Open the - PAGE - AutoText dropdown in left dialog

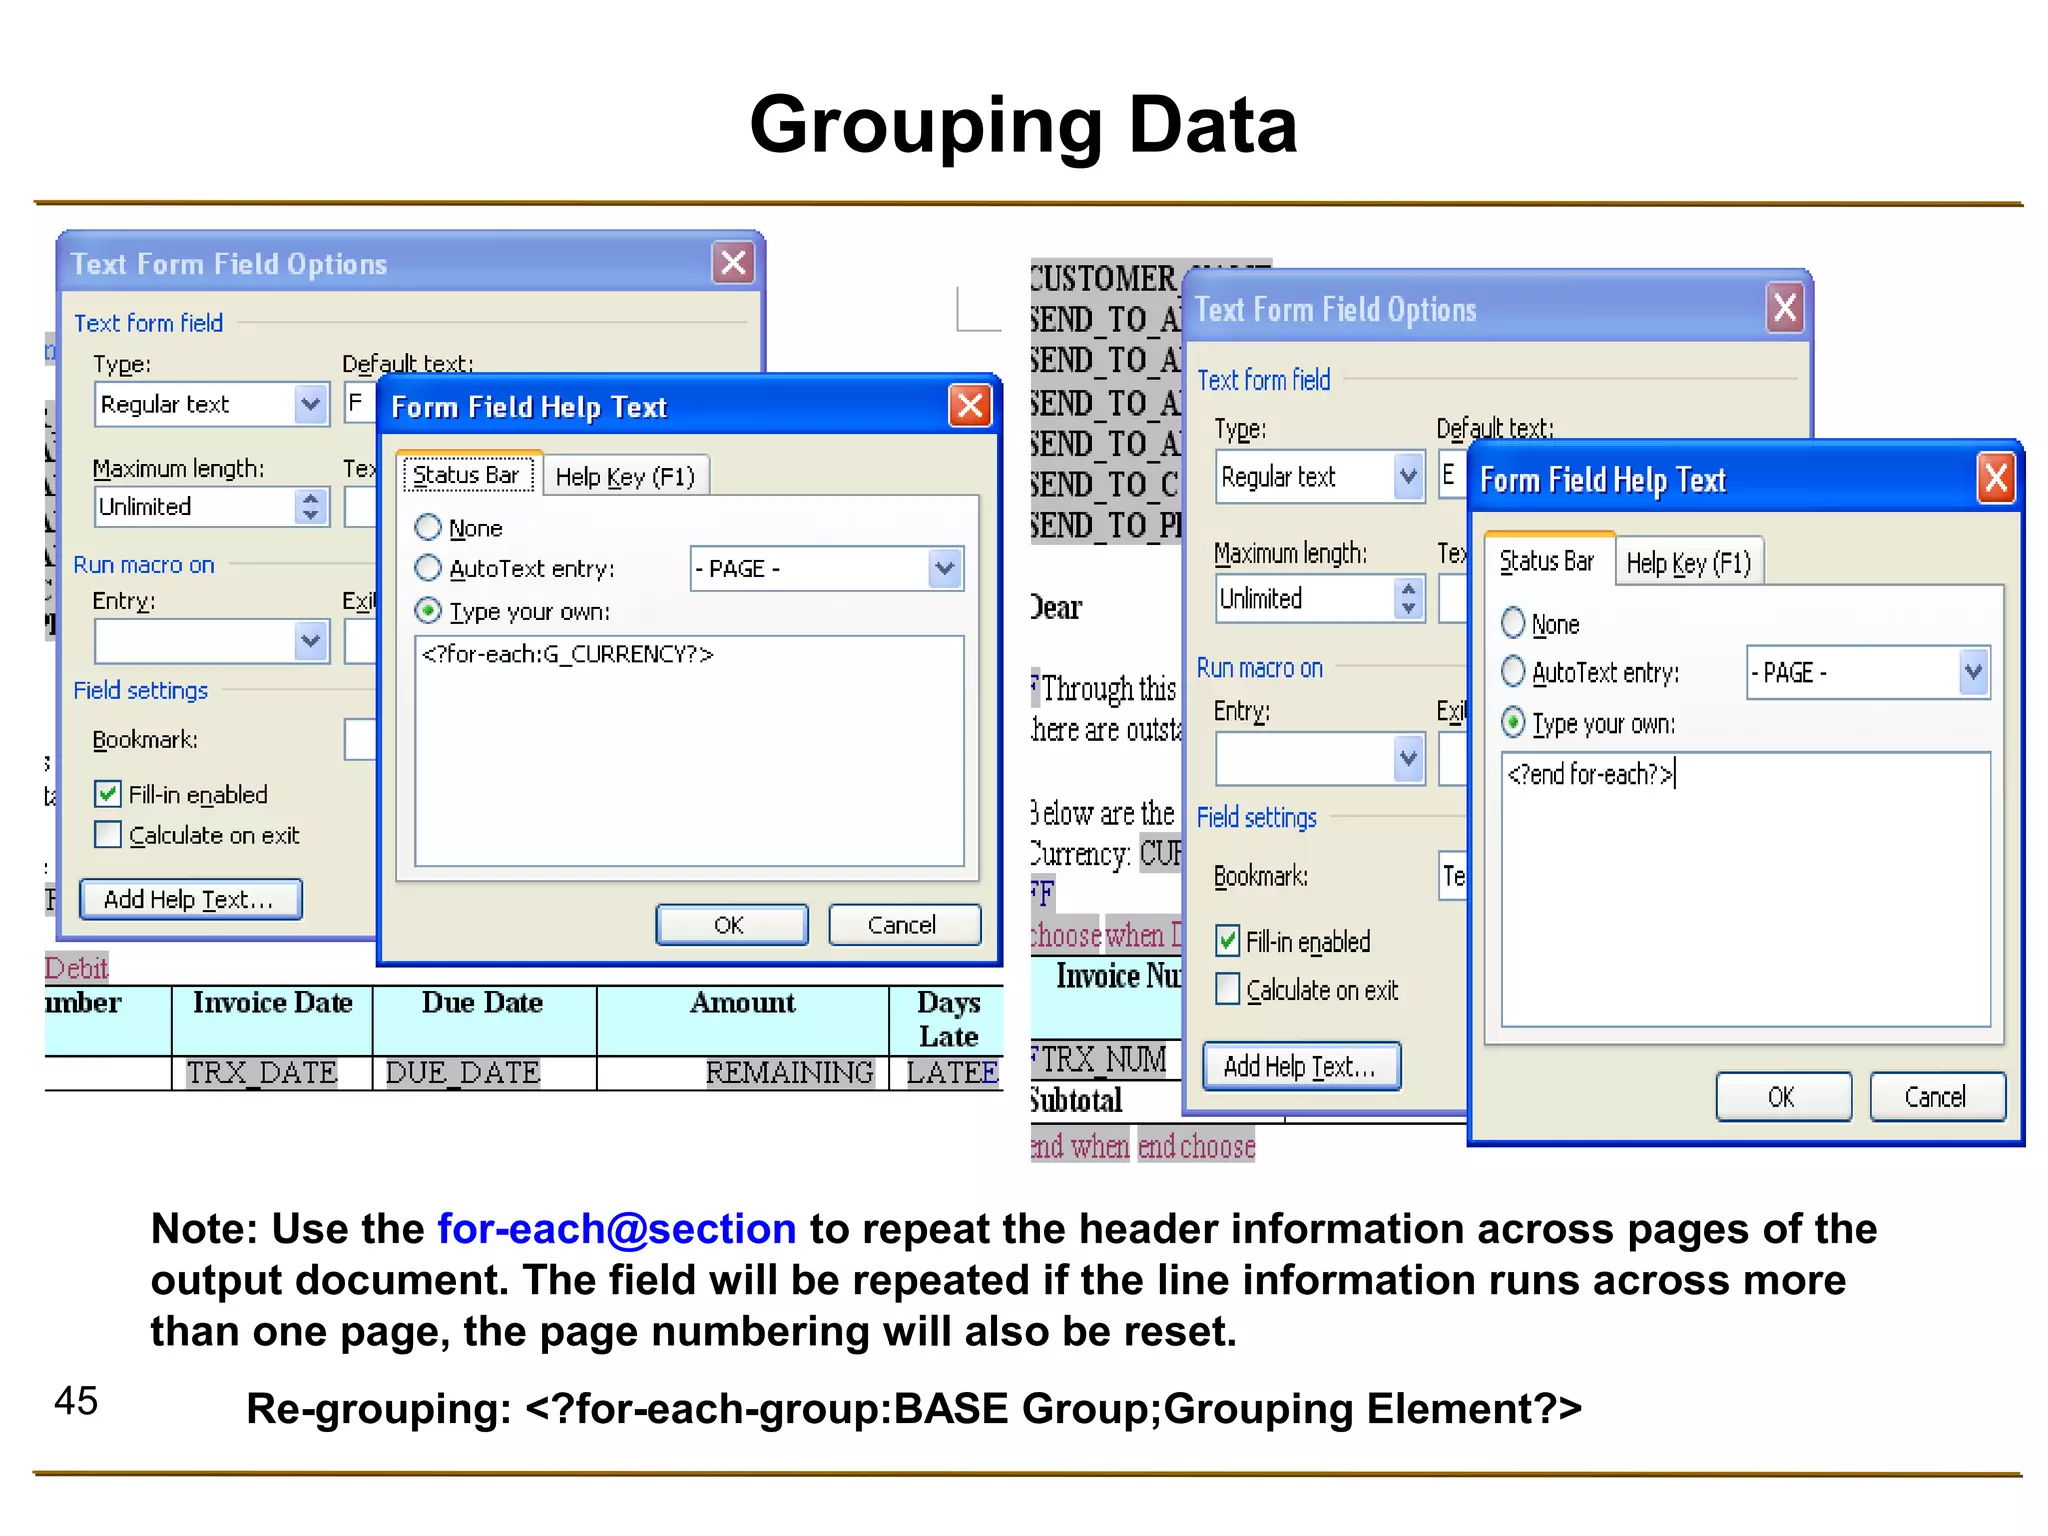(x=945, y=568)
